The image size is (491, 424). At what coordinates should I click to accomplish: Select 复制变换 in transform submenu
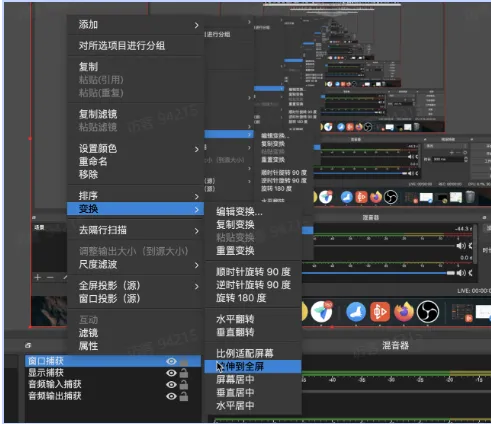[235, 225]
